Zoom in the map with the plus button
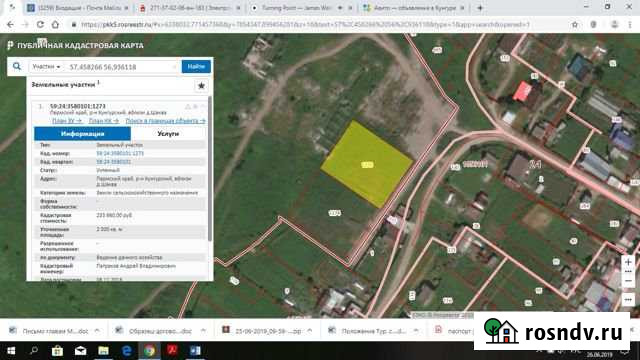 point(628,262)
